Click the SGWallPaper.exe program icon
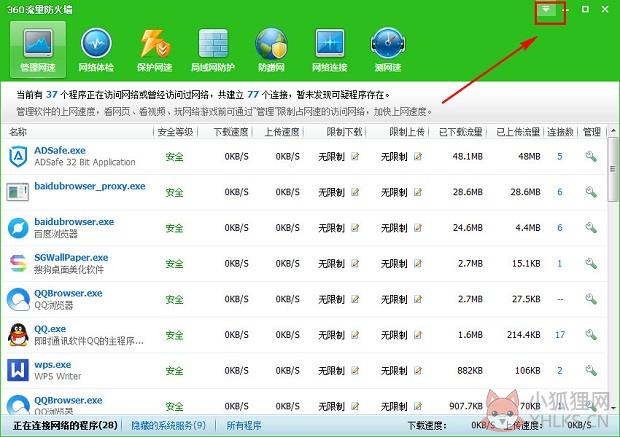This screenshot has width=620, height=437. coord(18,263)
